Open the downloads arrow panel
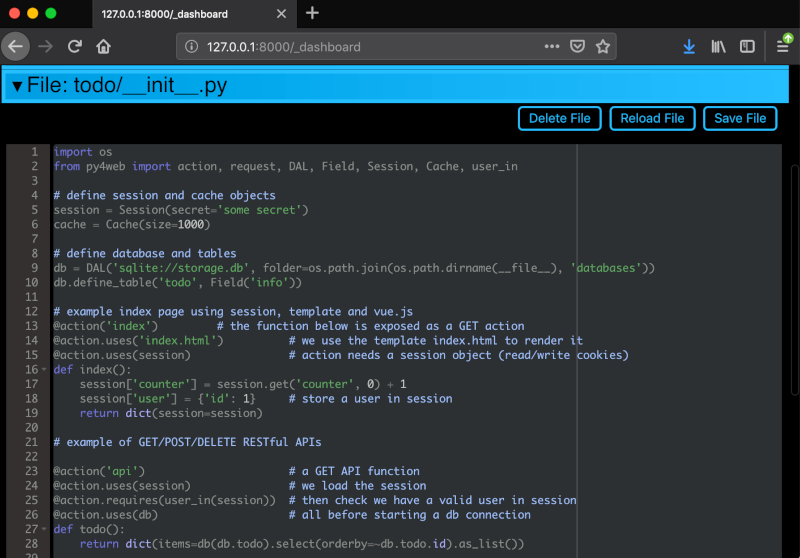Viewport: 800px width, 558px height. [689, 46]
